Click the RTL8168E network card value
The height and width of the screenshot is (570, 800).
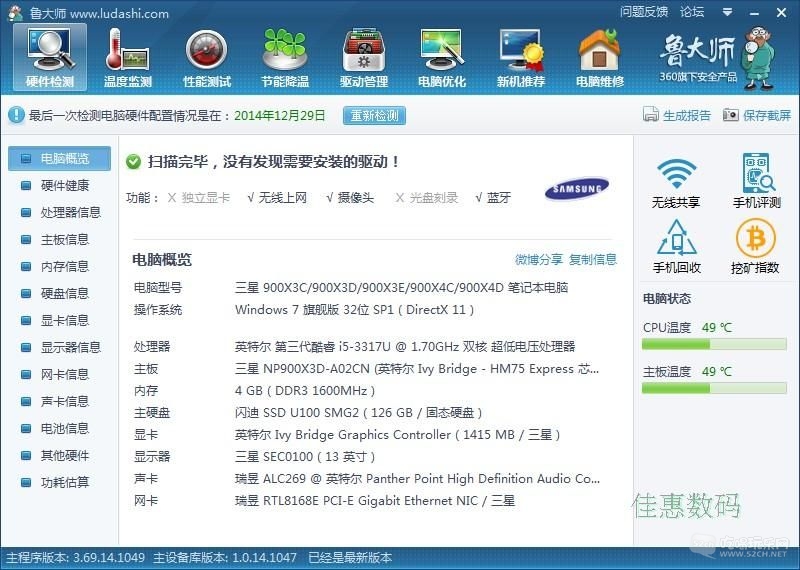click(x=374, y=501)
